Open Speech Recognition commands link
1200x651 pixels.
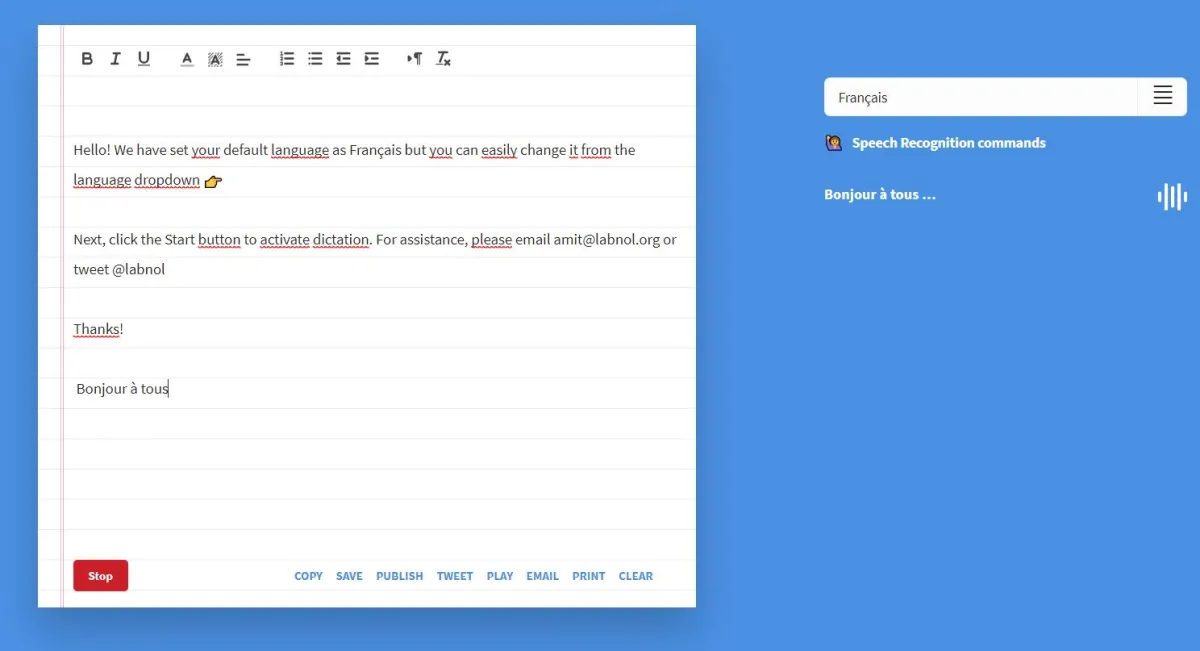(x=948, y=143)
